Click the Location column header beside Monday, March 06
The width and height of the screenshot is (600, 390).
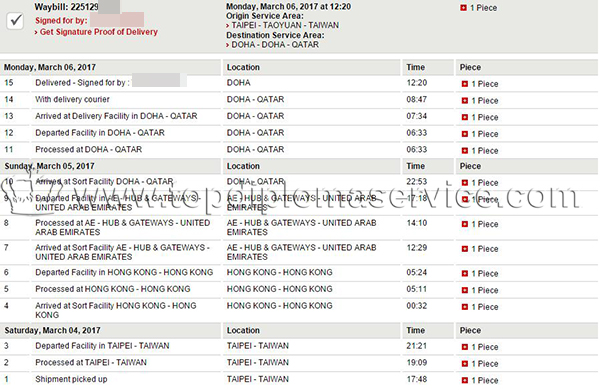(243, 67)
